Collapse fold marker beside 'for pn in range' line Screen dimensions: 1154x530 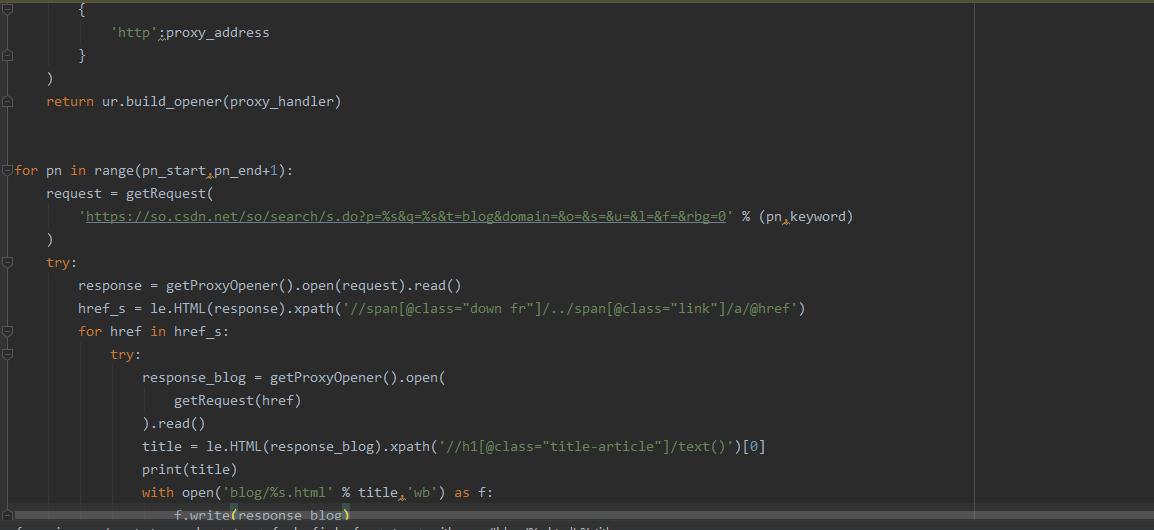point(7,171)
